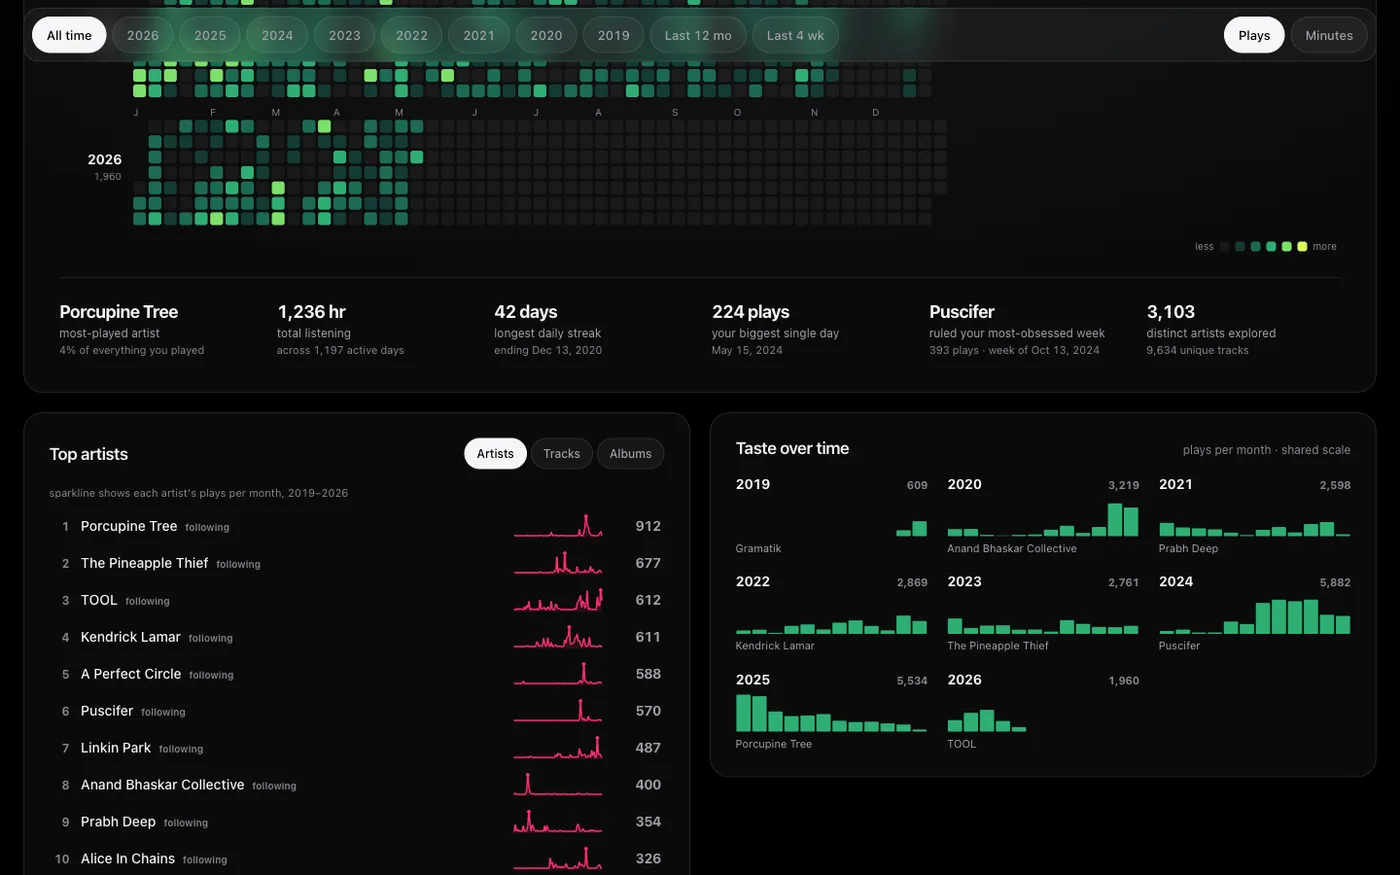Toggle the following tag beside Linkin Park

coord(181,749)
